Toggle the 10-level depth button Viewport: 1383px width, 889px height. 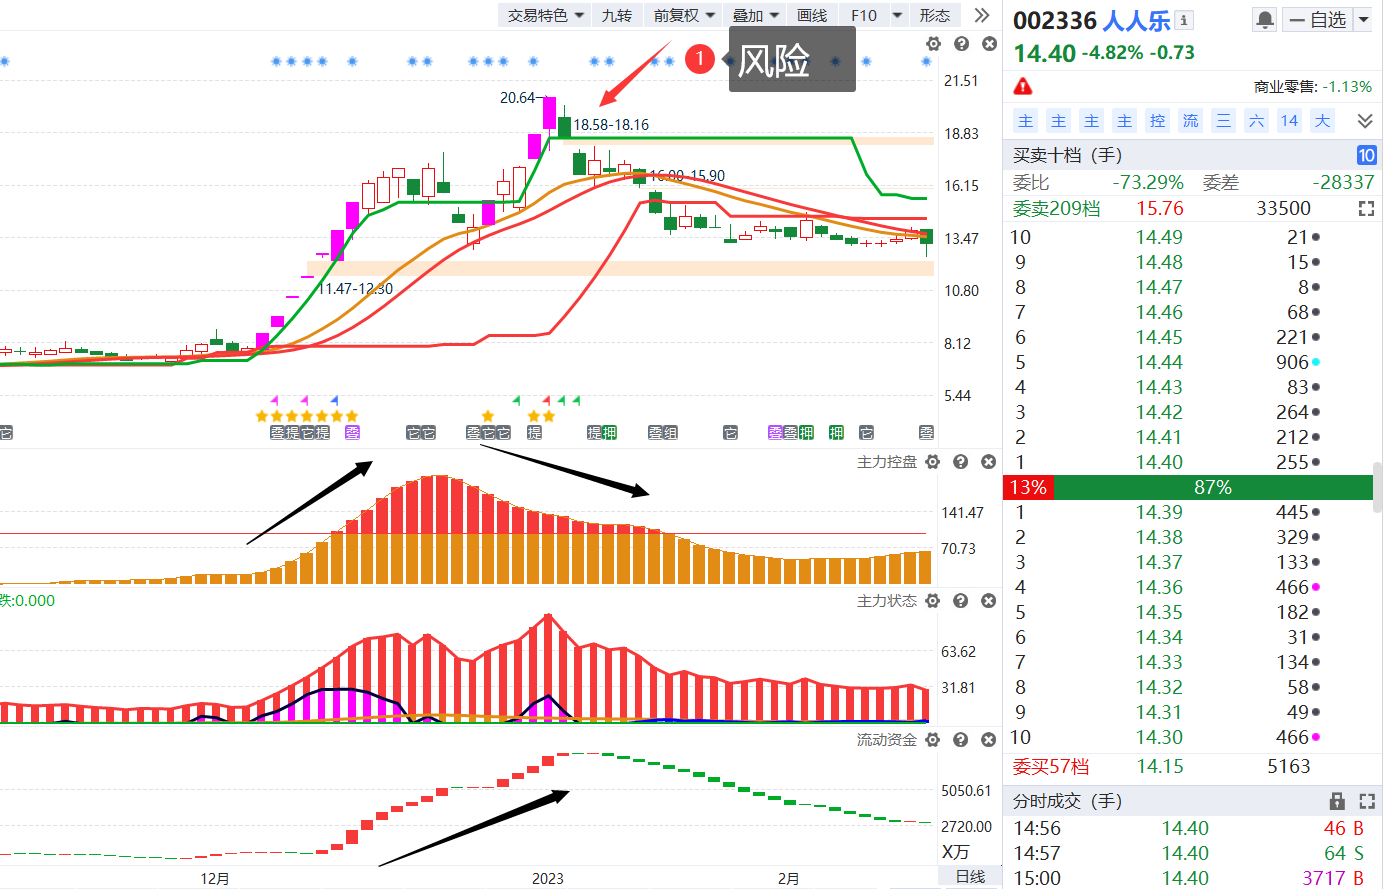[x=1366, y=155]
